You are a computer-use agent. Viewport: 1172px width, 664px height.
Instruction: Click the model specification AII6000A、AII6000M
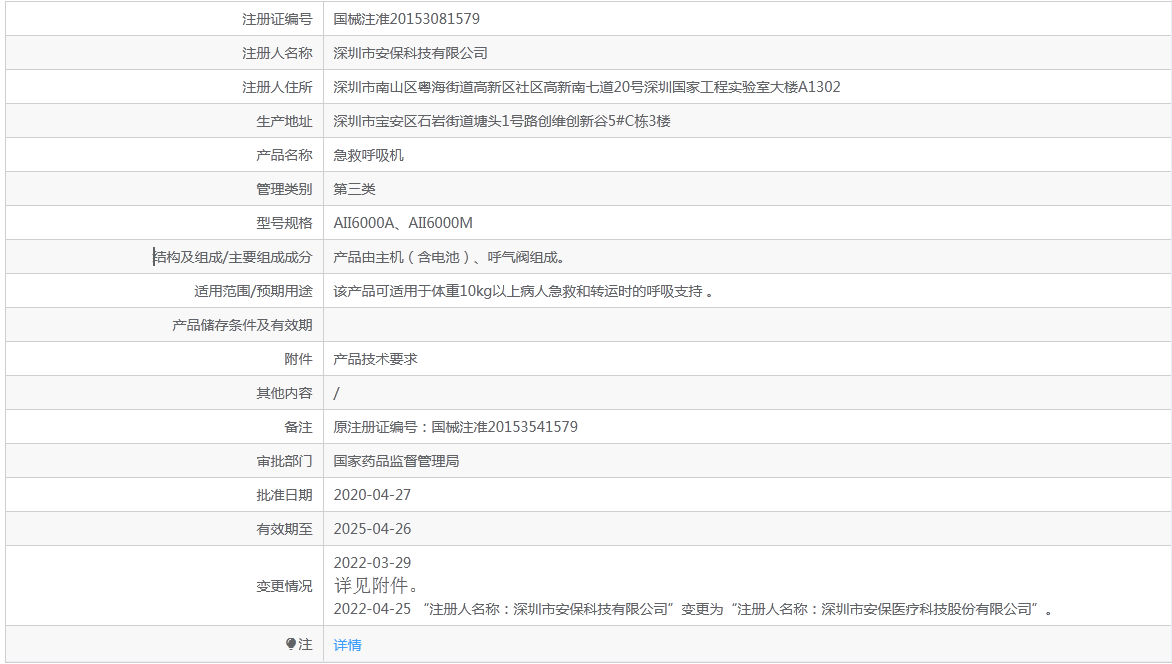(403, 223)
